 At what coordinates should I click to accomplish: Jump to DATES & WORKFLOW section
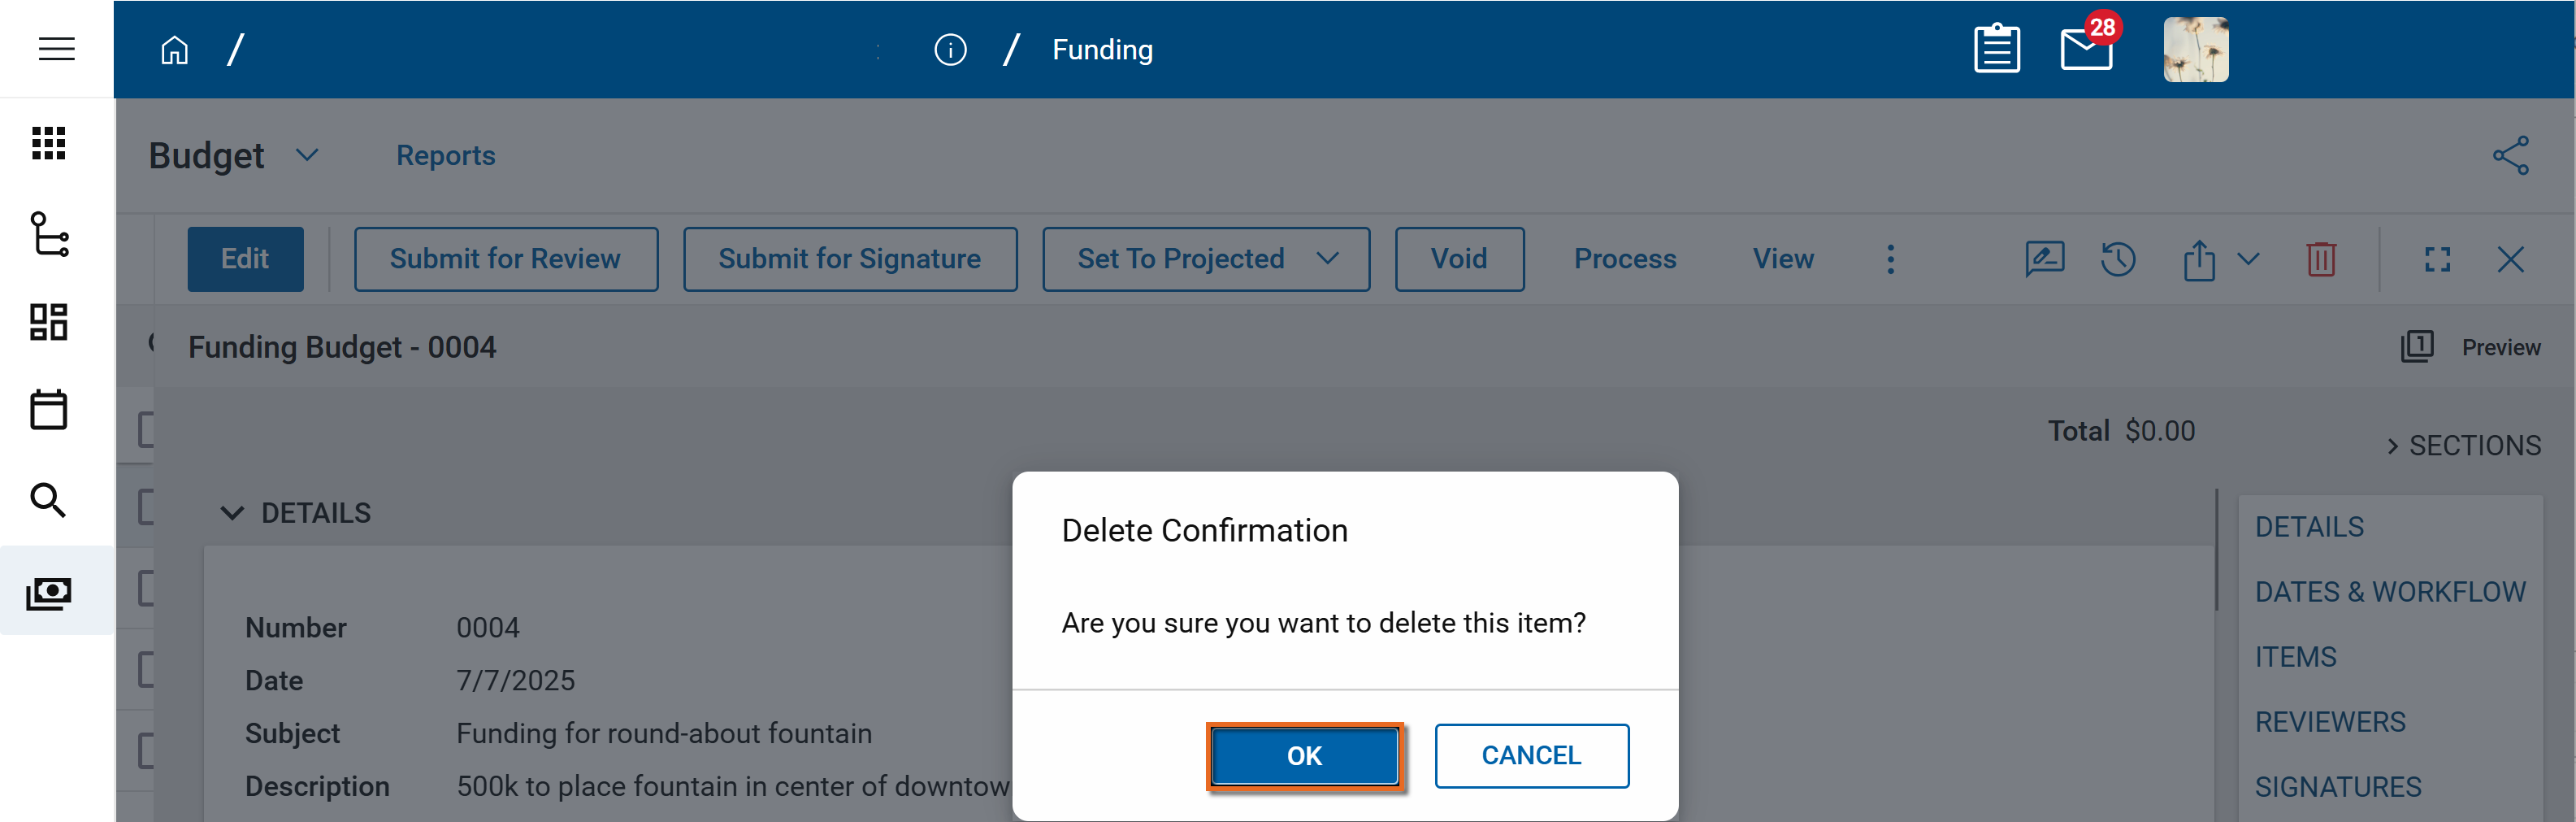[2389, 592]
